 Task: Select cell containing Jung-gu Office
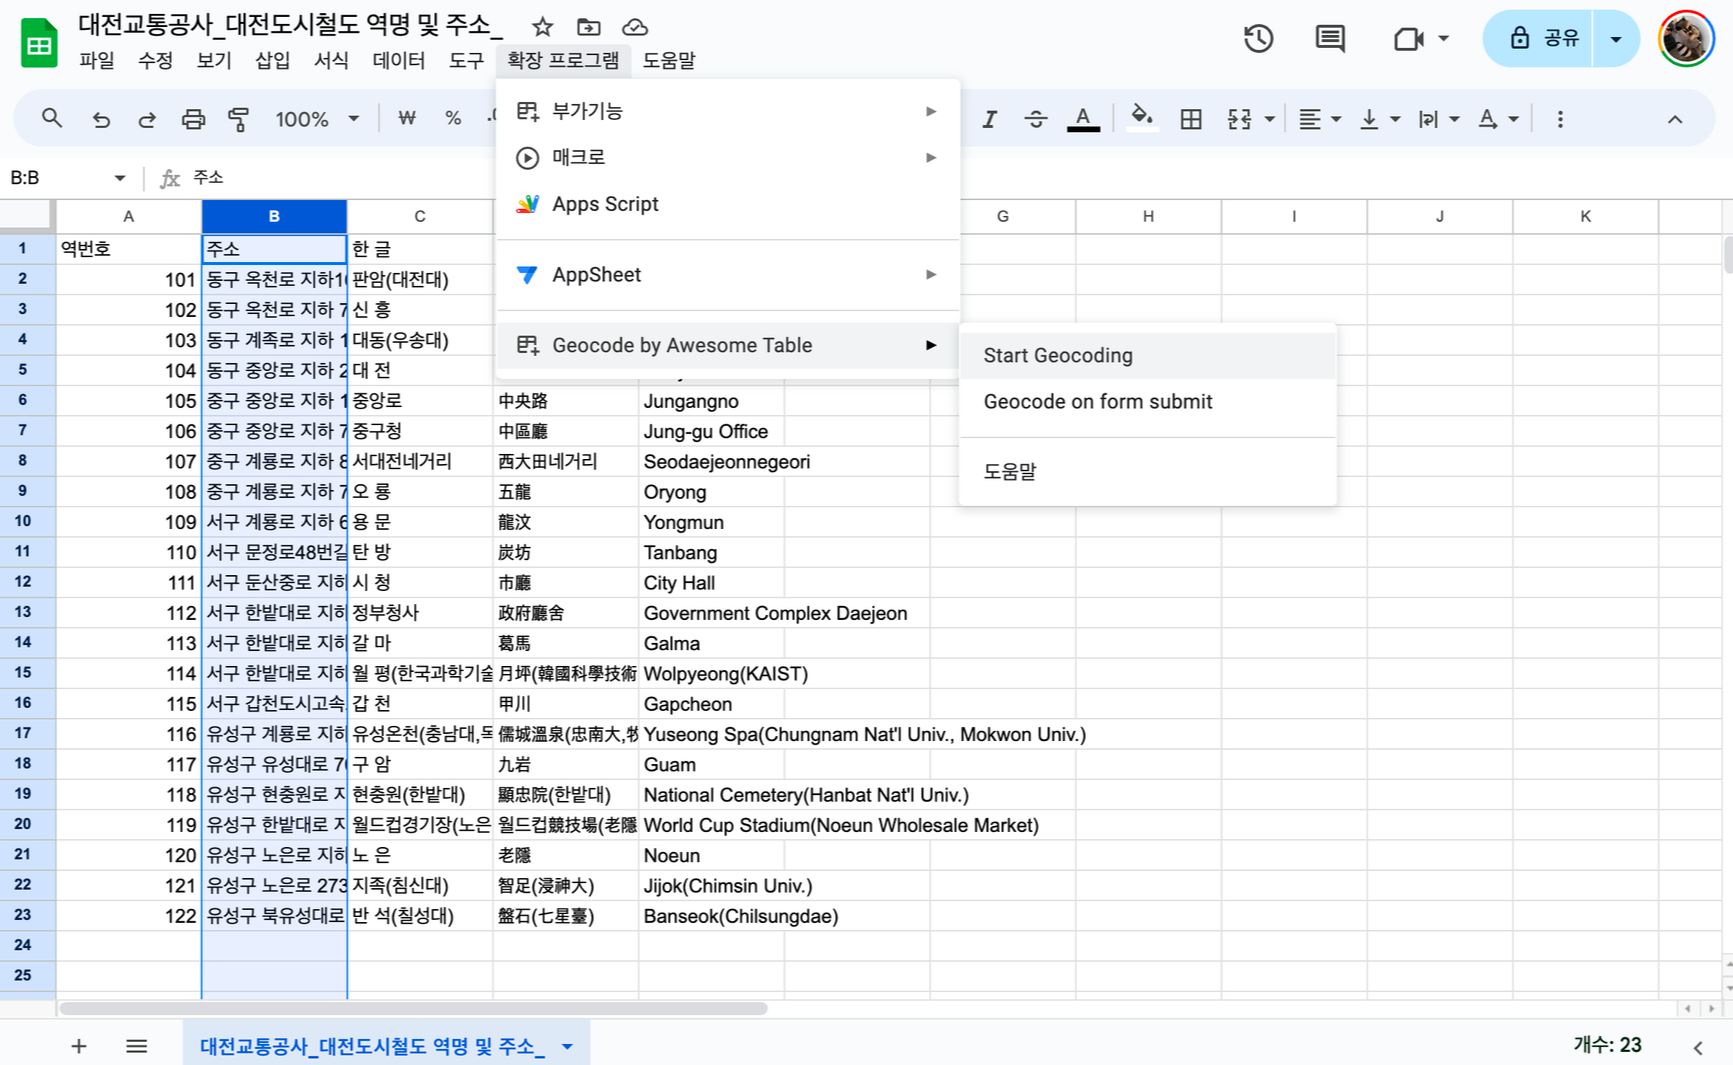712,431
